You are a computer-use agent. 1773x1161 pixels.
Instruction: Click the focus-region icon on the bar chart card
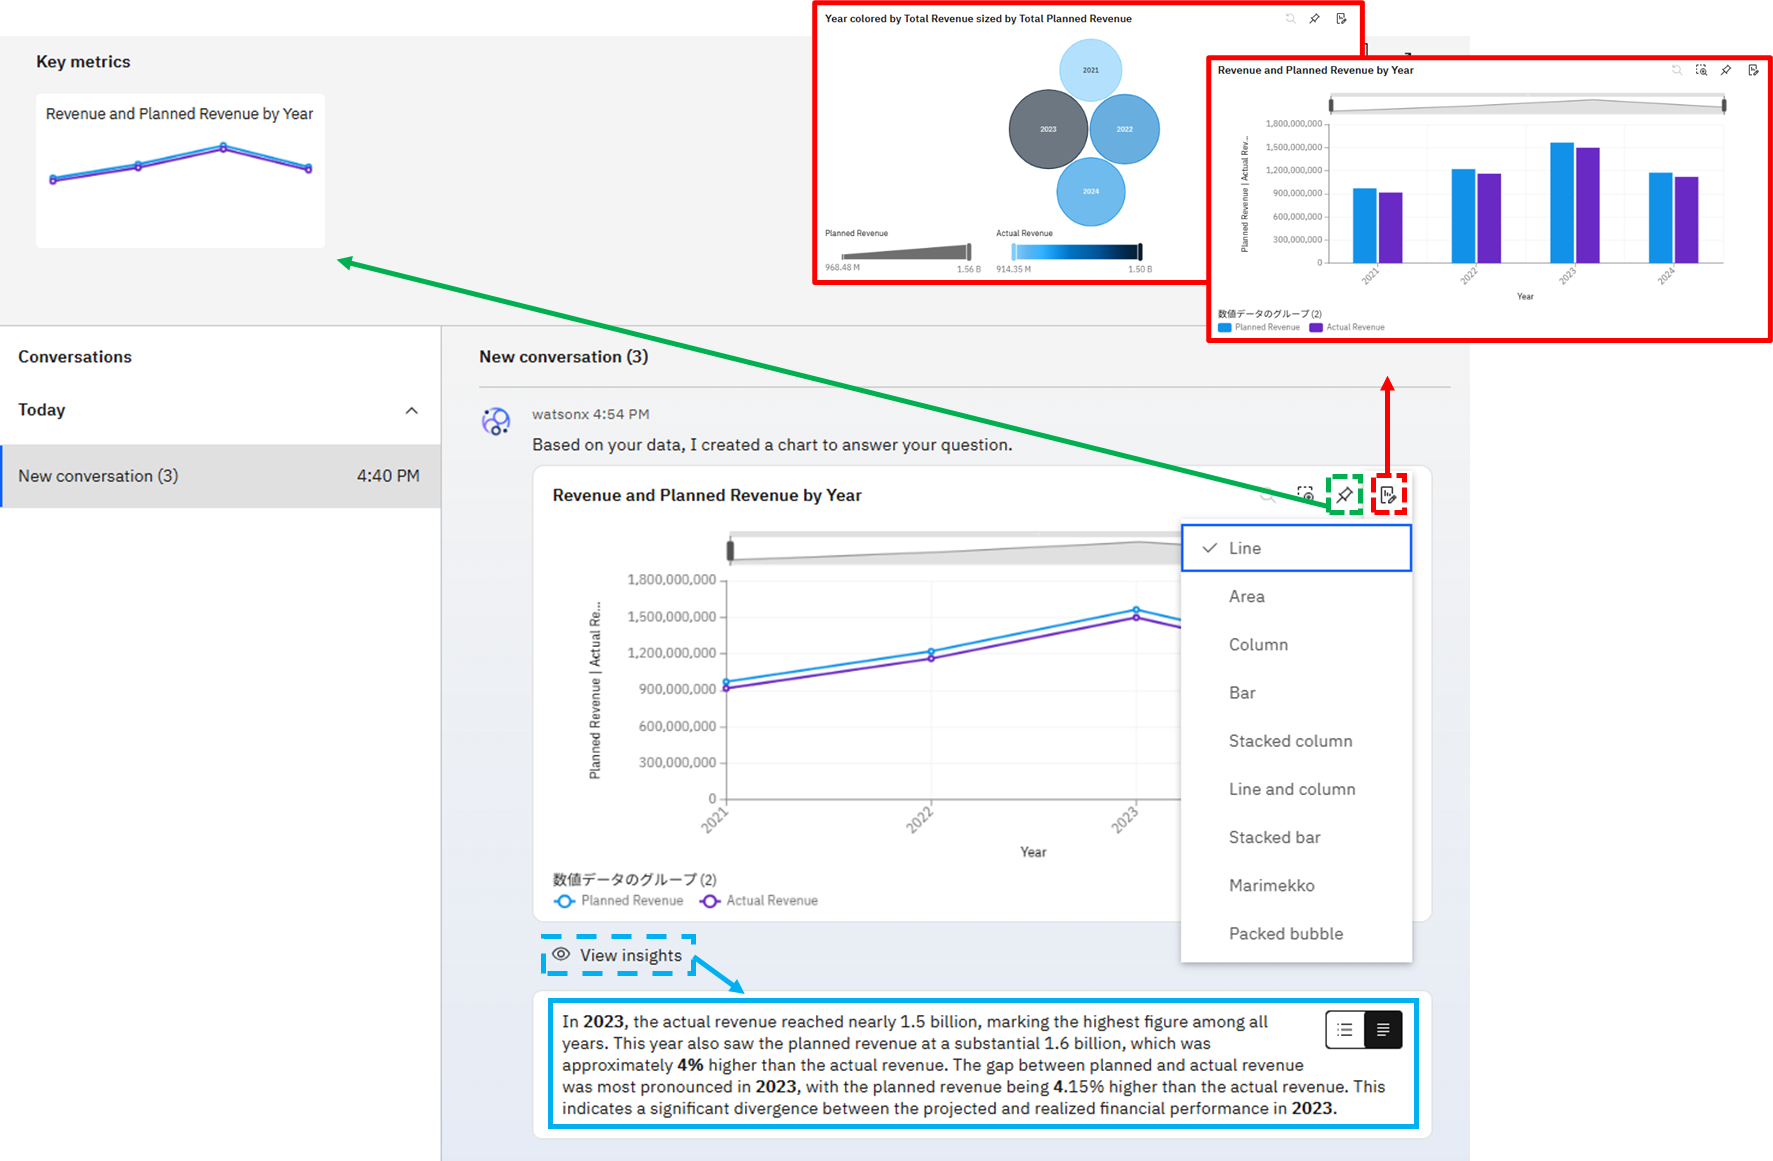click(1701, 70)
